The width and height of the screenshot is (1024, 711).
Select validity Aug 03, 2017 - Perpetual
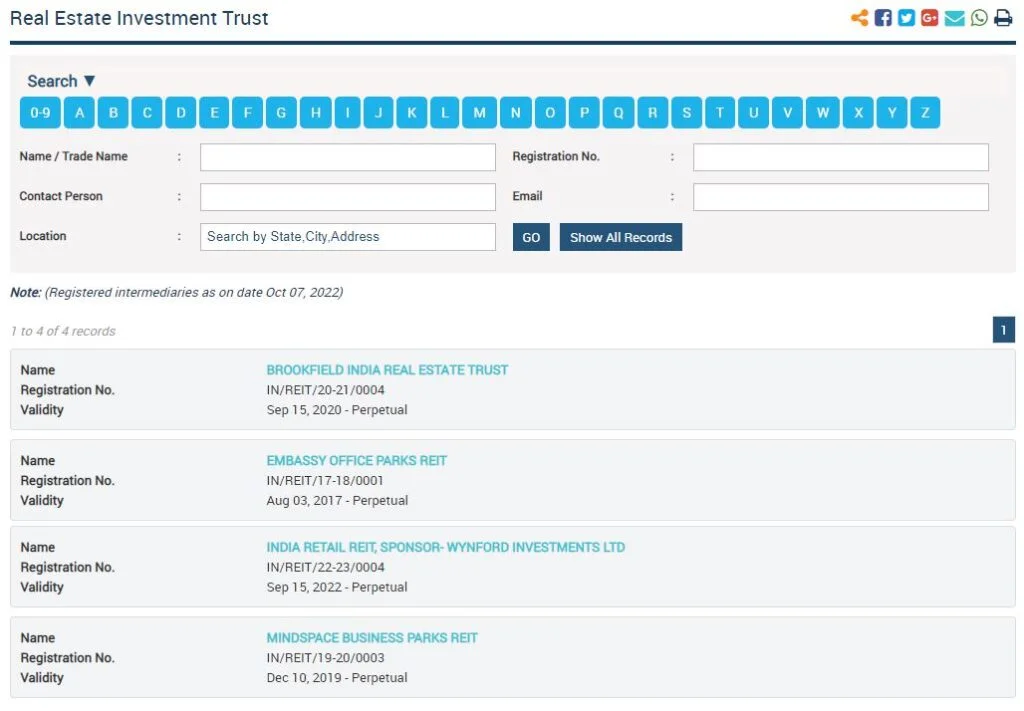click(x=337, y=501)
